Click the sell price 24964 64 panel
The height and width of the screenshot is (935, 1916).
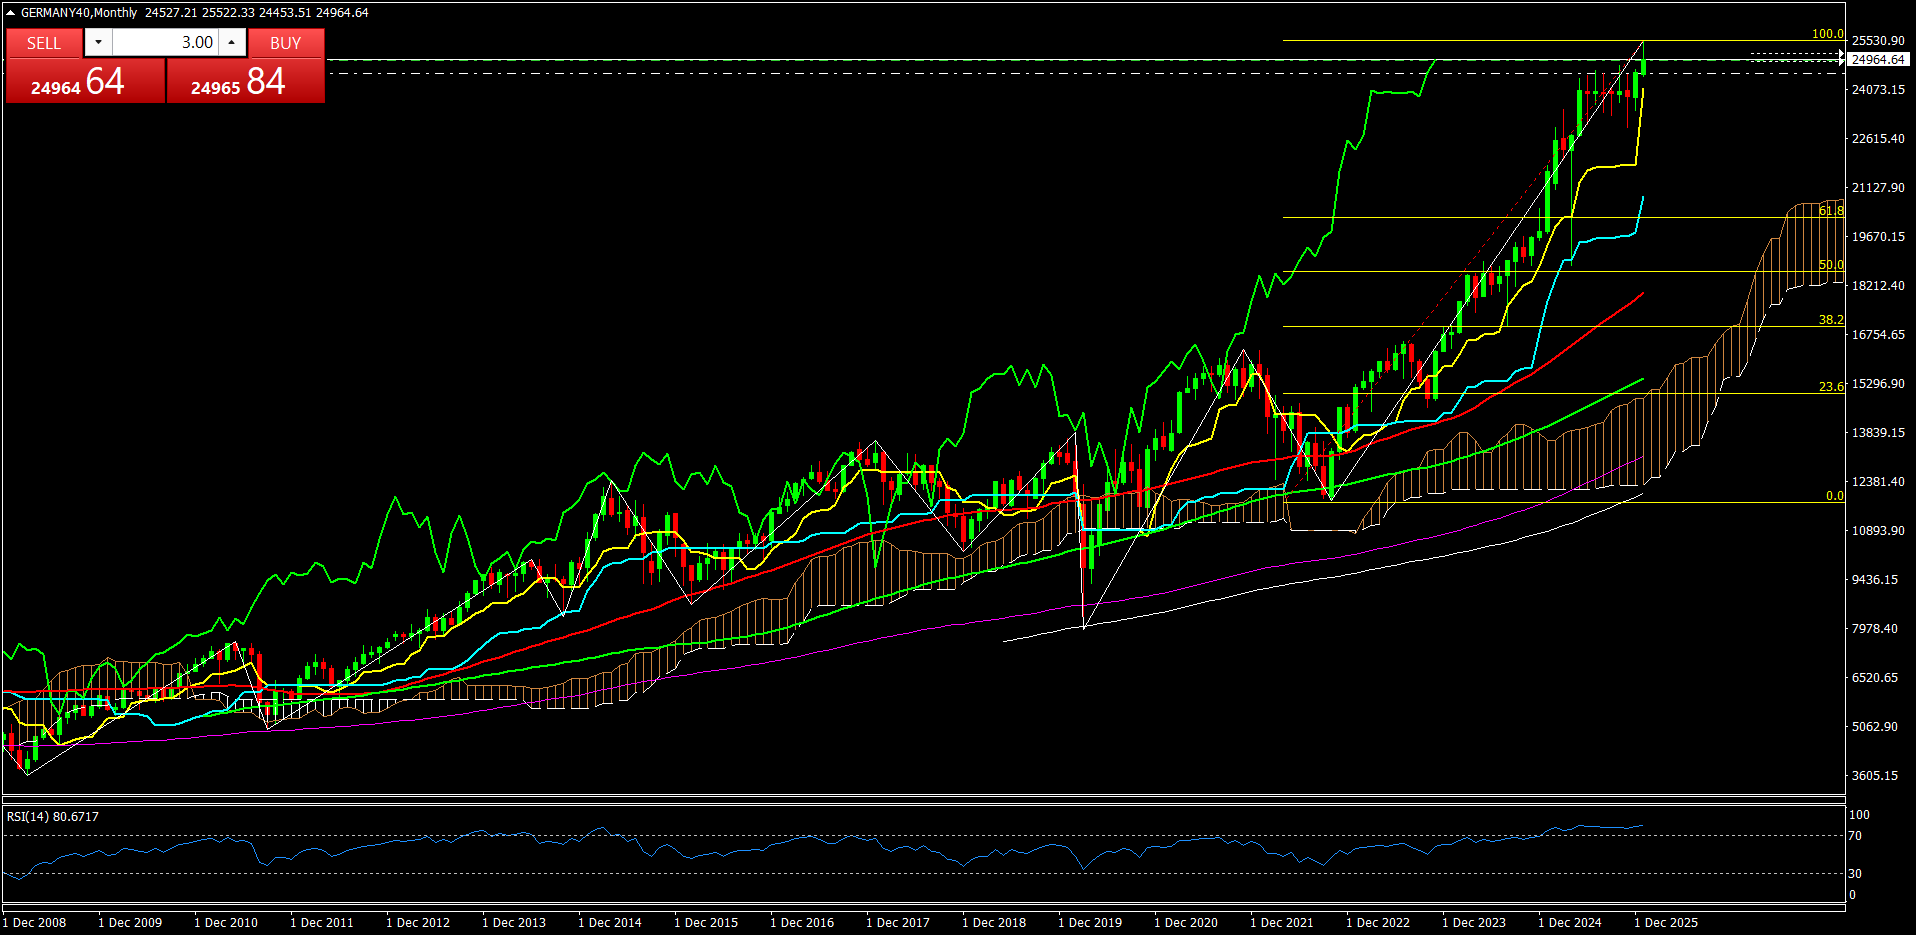tap(85, 81)
